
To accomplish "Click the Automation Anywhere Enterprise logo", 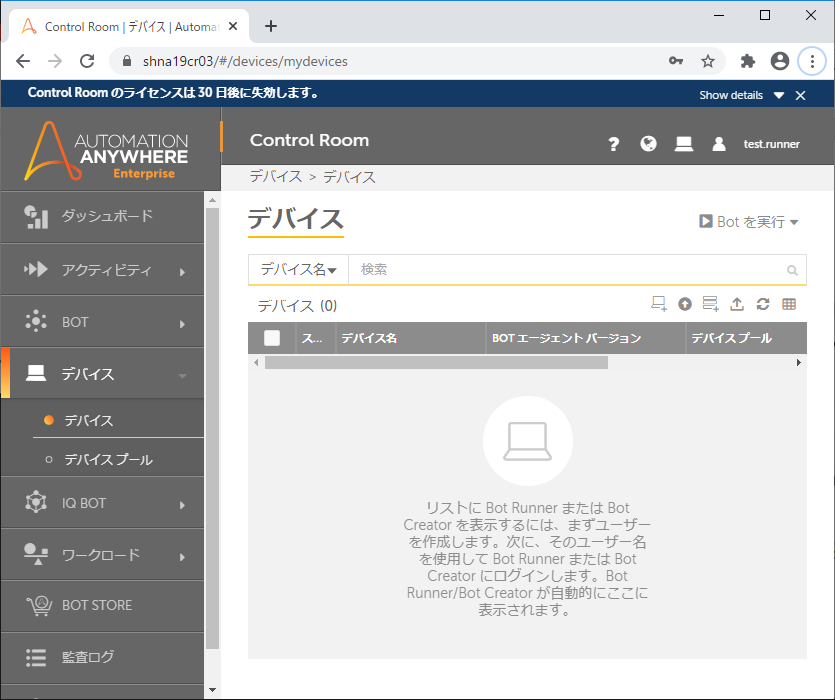I will click(x=106, y=150).
